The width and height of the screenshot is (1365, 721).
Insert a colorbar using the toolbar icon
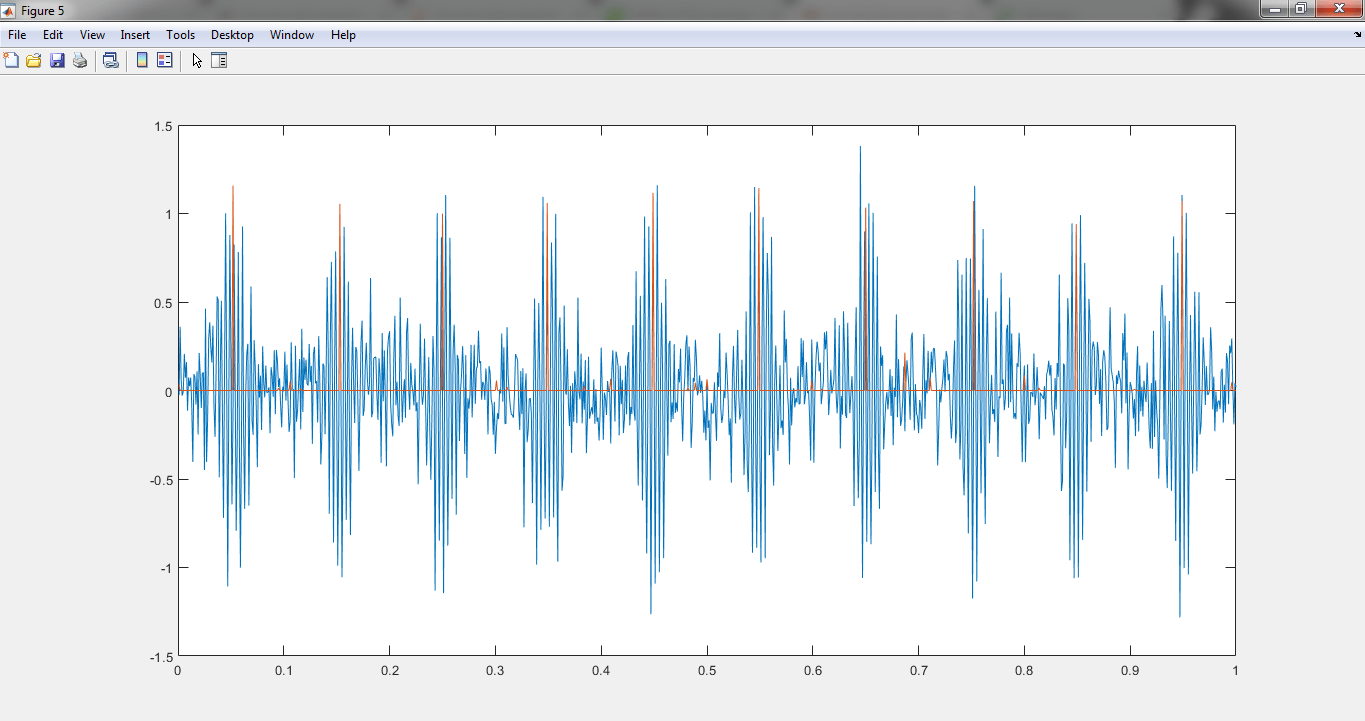coord(142,60)
